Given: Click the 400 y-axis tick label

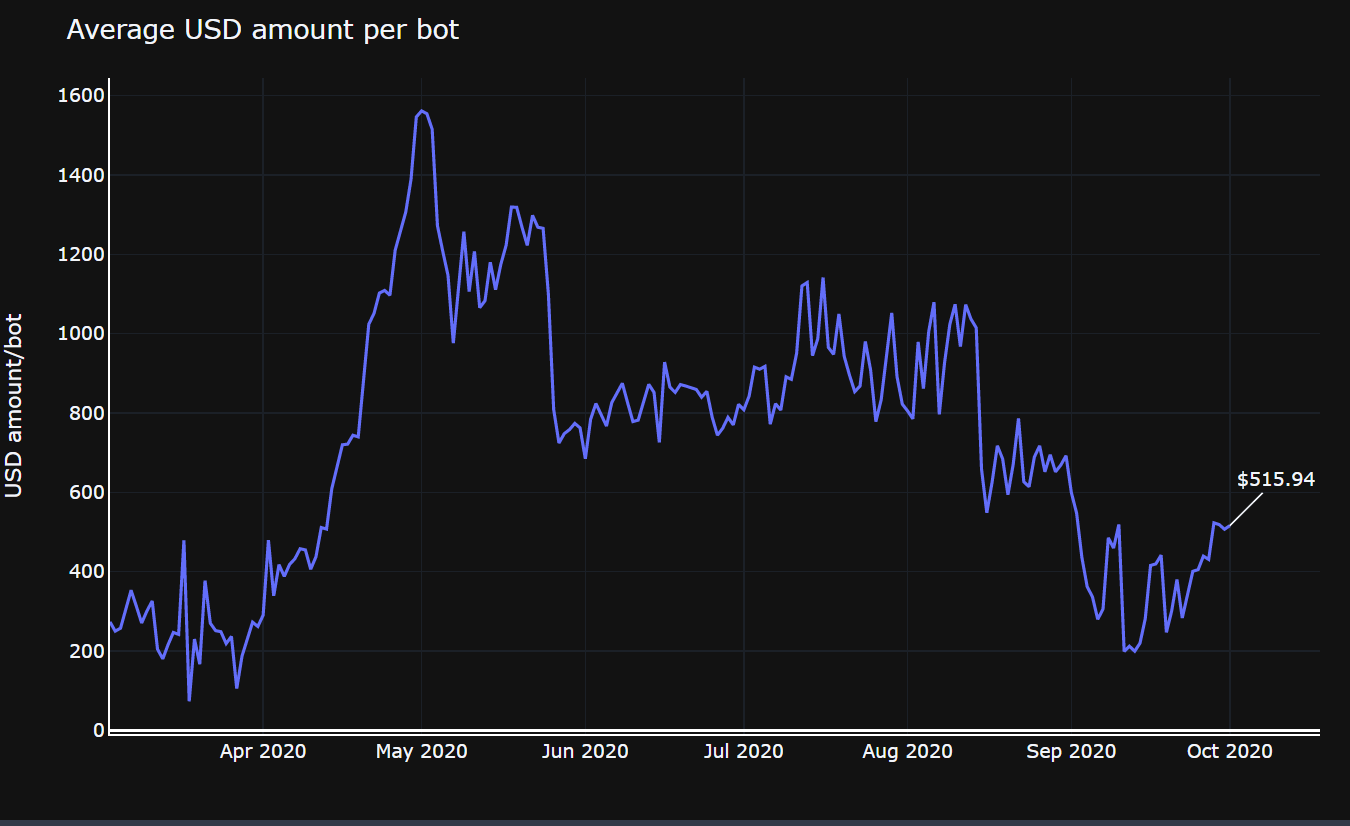Looking at the screenshot, I should point(89,572).
